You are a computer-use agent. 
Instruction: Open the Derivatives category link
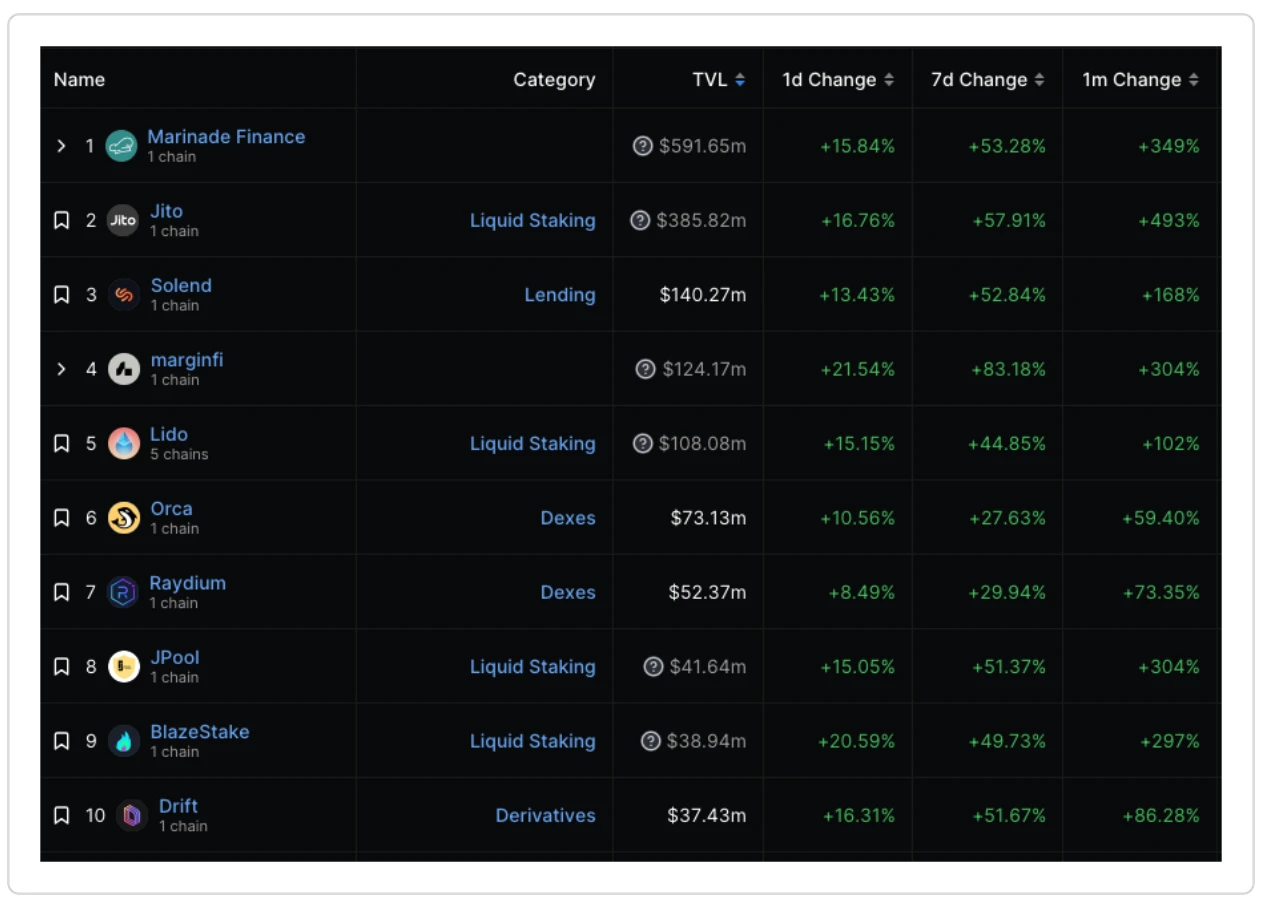(545, 816)
